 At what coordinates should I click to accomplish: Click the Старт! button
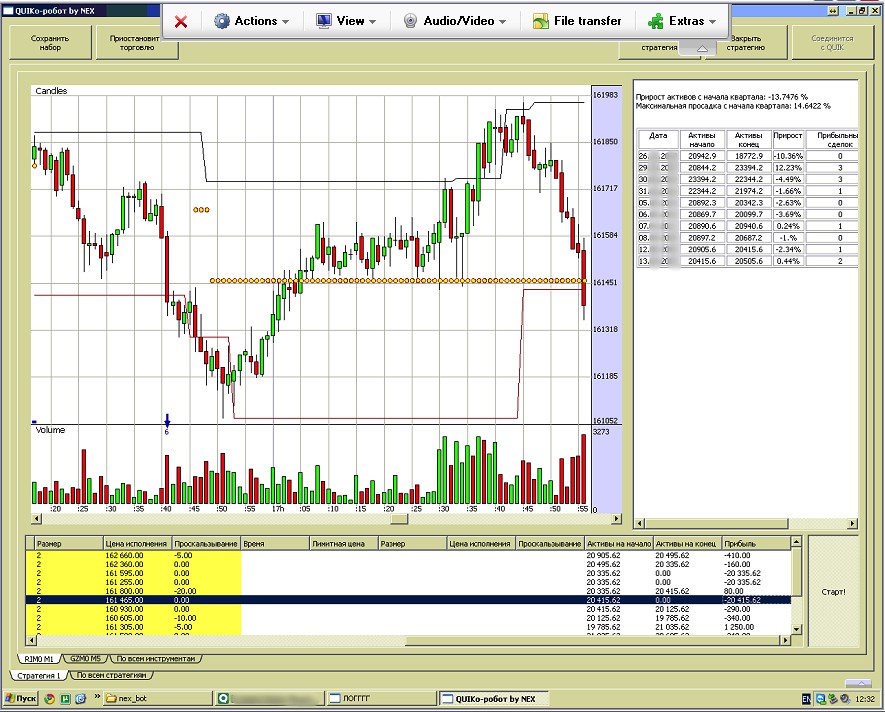[x=833, y=592]
